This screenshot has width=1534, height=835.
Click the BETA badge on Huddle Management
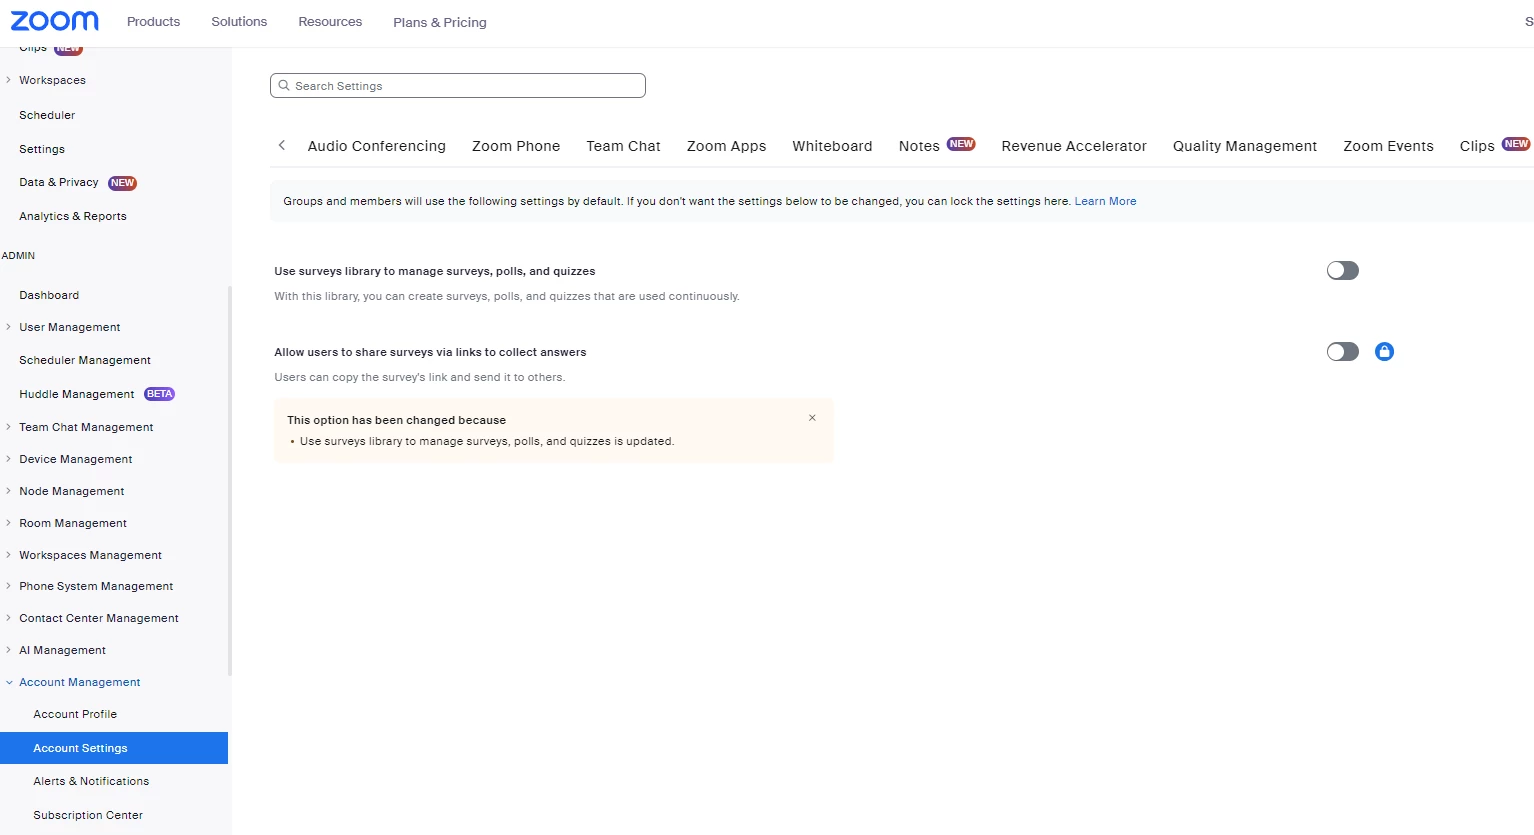coord(159,394)
